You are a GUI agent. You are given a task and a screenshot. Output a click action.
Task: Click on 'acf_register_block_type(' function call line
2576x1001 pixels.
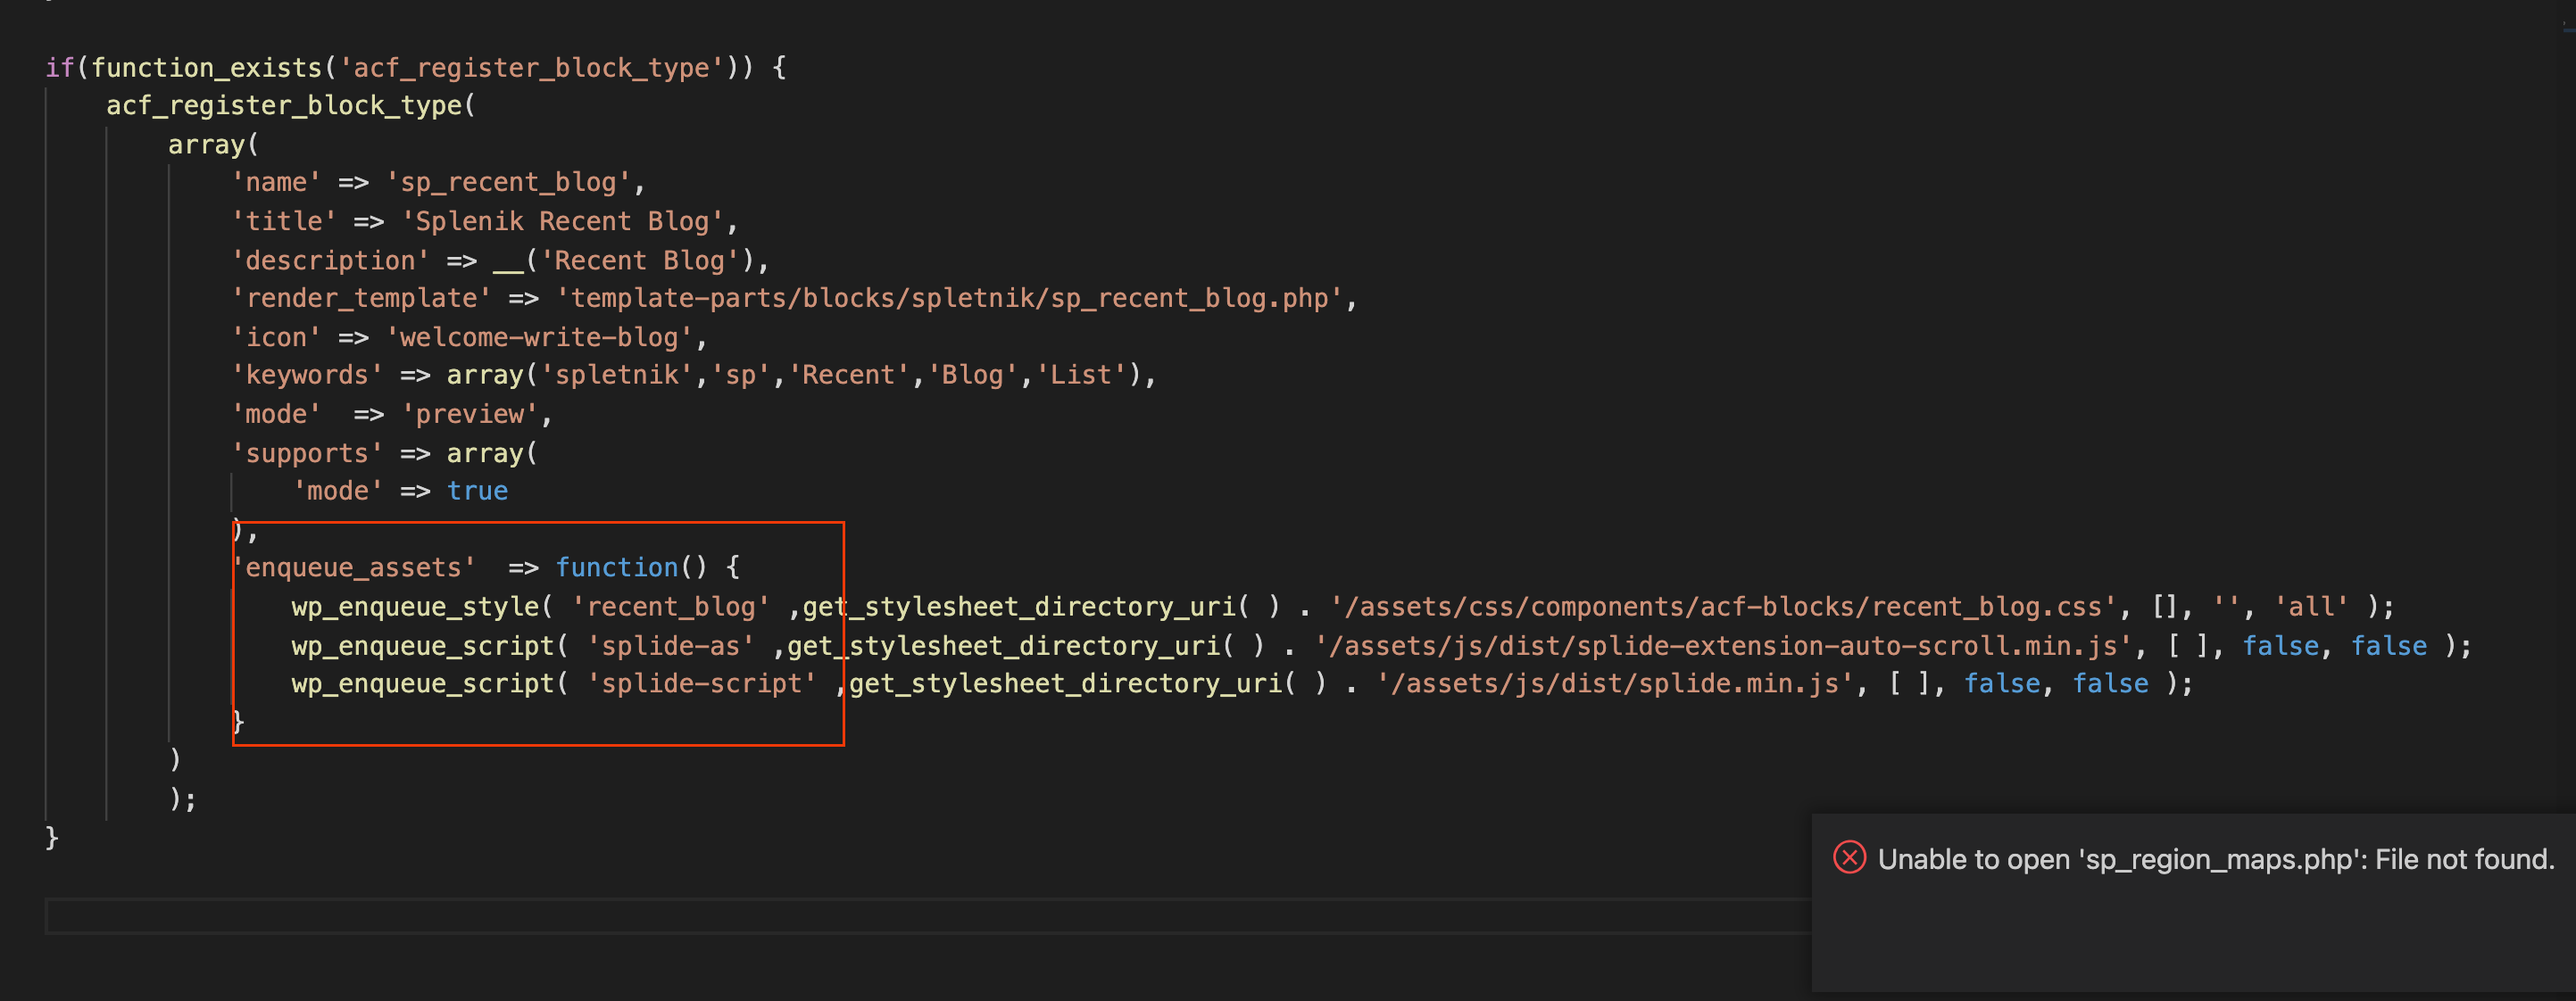coord(290,105)
